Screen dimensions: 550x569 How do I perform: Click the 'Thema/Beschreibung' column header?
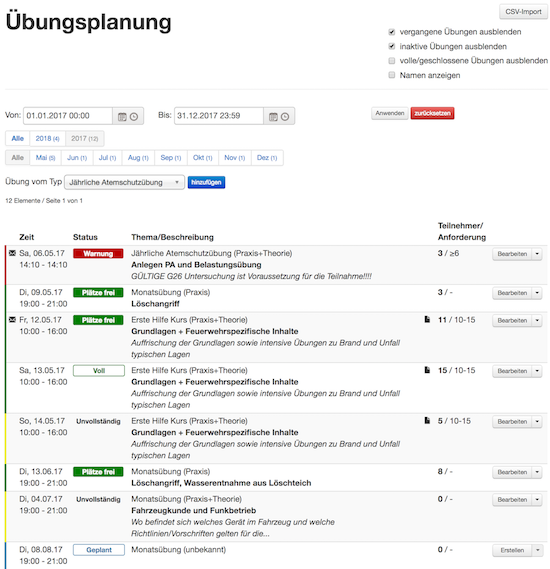tap(172, 237)
